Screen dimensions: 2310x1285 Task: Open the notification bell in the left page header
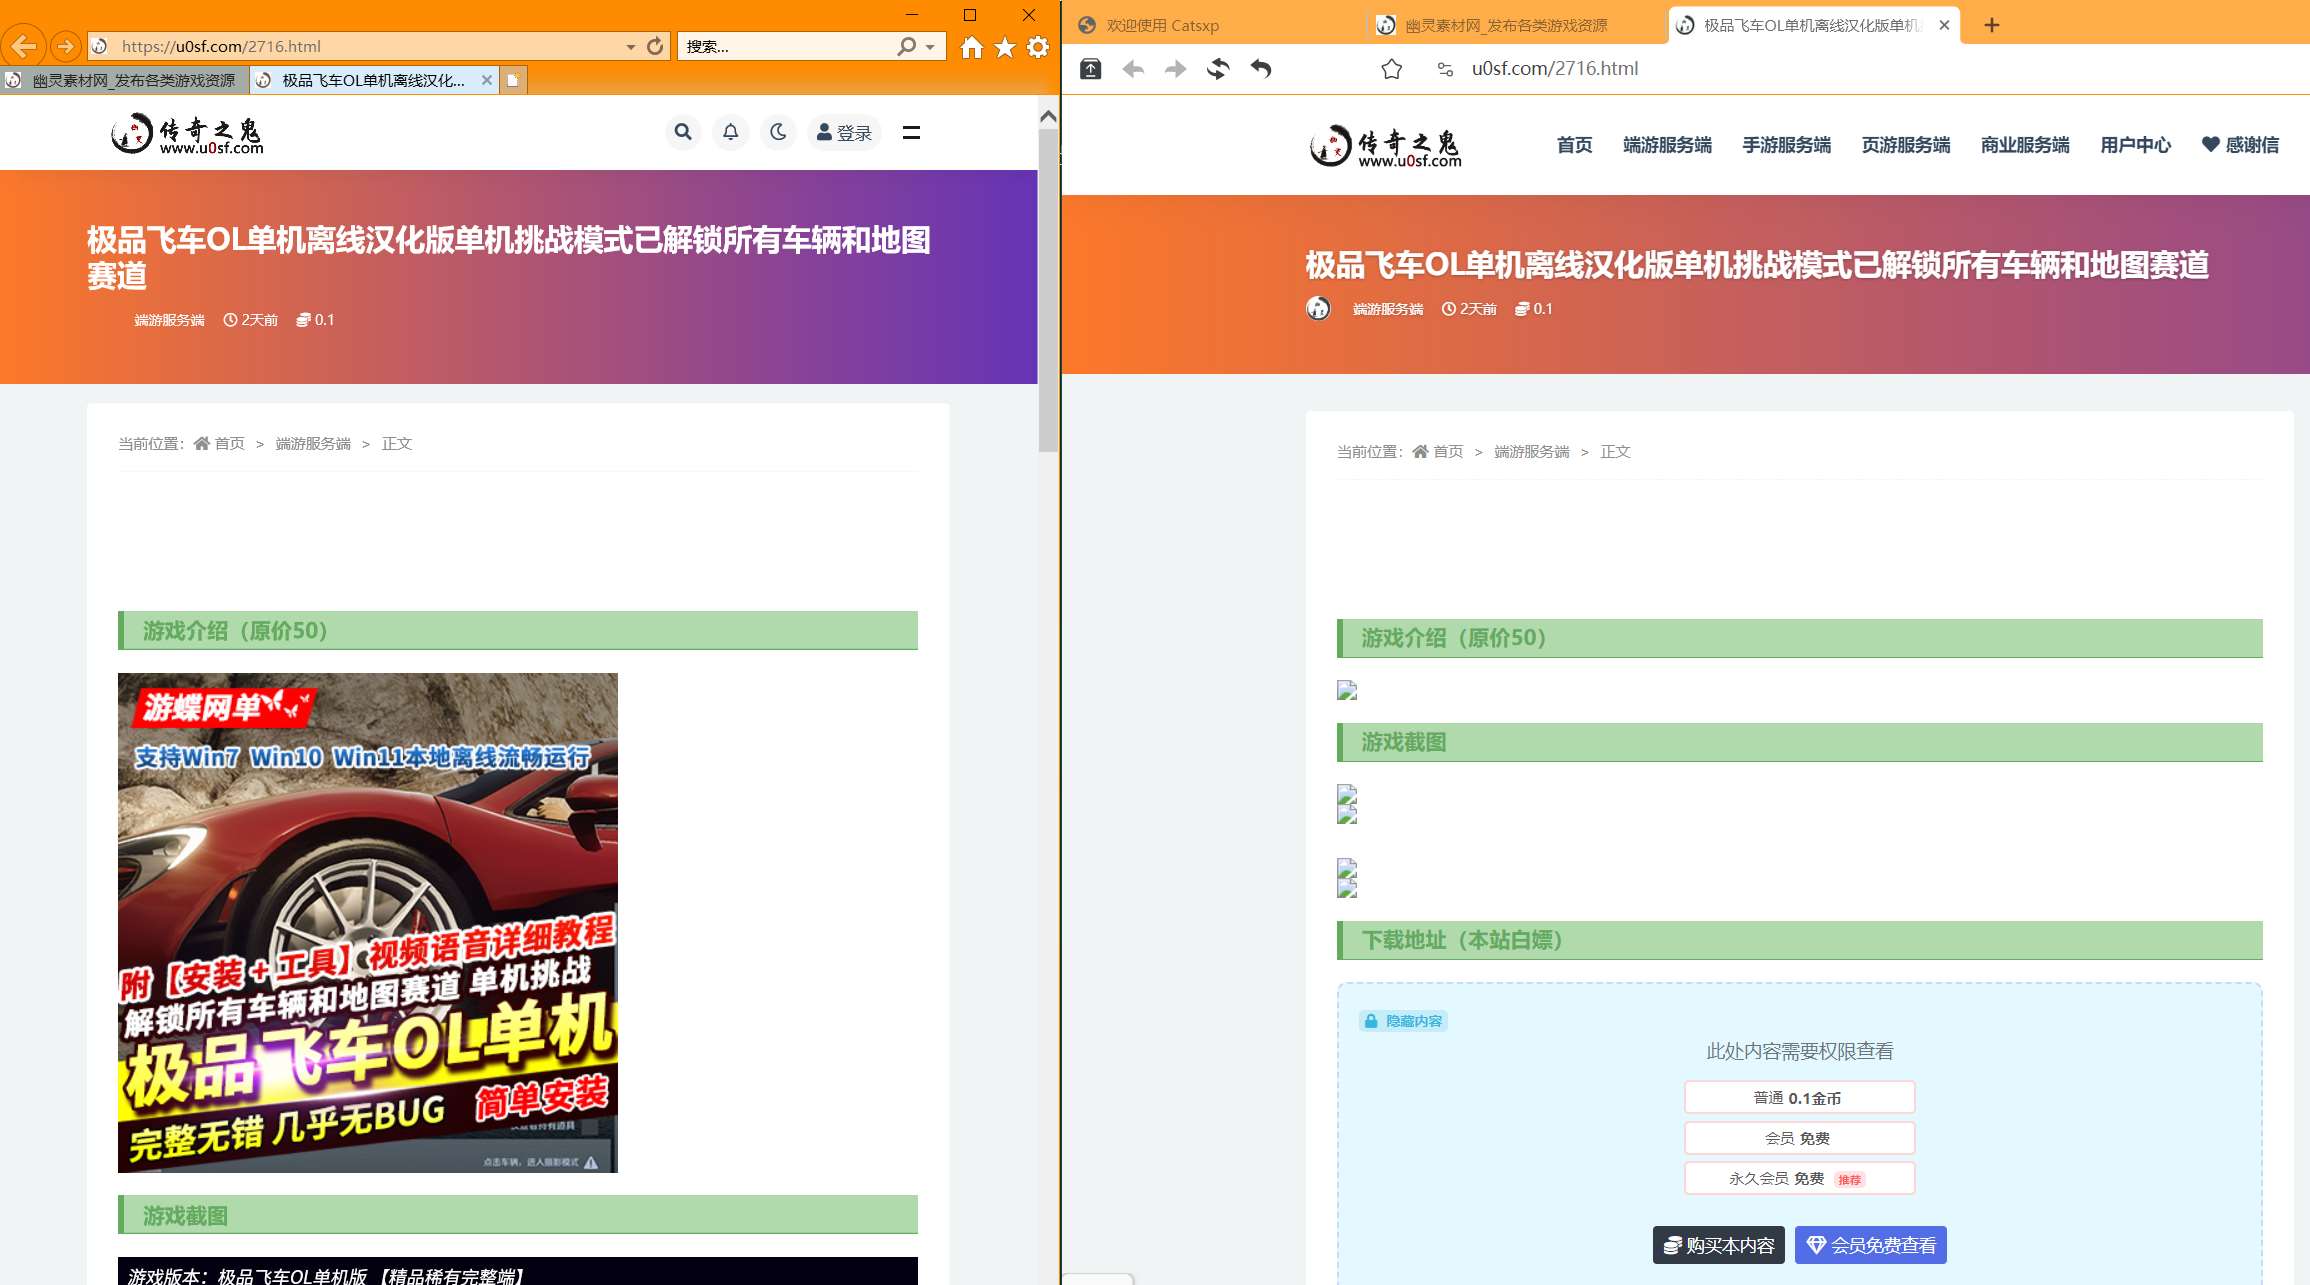click(731, 132)
